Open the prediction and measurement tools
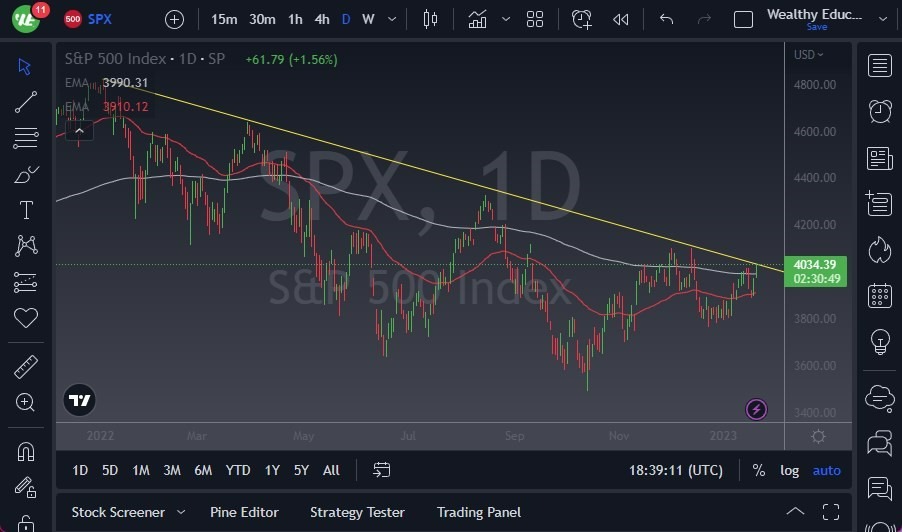This screenshot has width=902, height=532. [x=25, y=282]
